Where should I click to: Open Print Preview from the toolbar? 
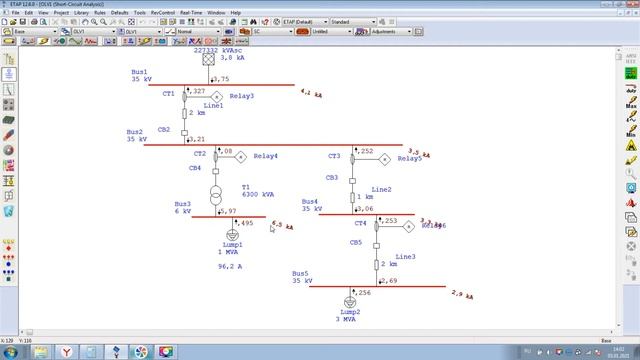pos(43,22)
